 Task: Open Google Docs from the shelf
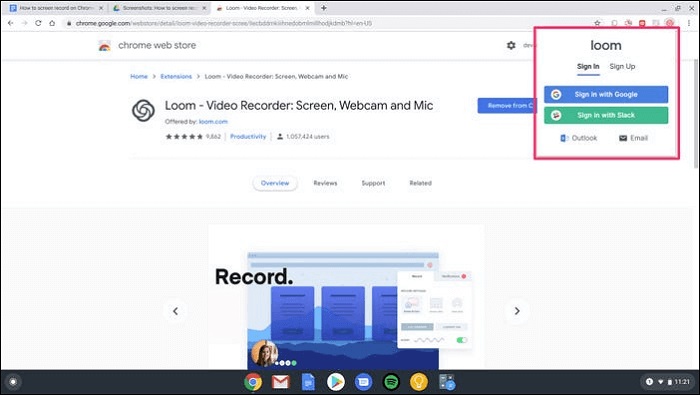coord(308,382)
